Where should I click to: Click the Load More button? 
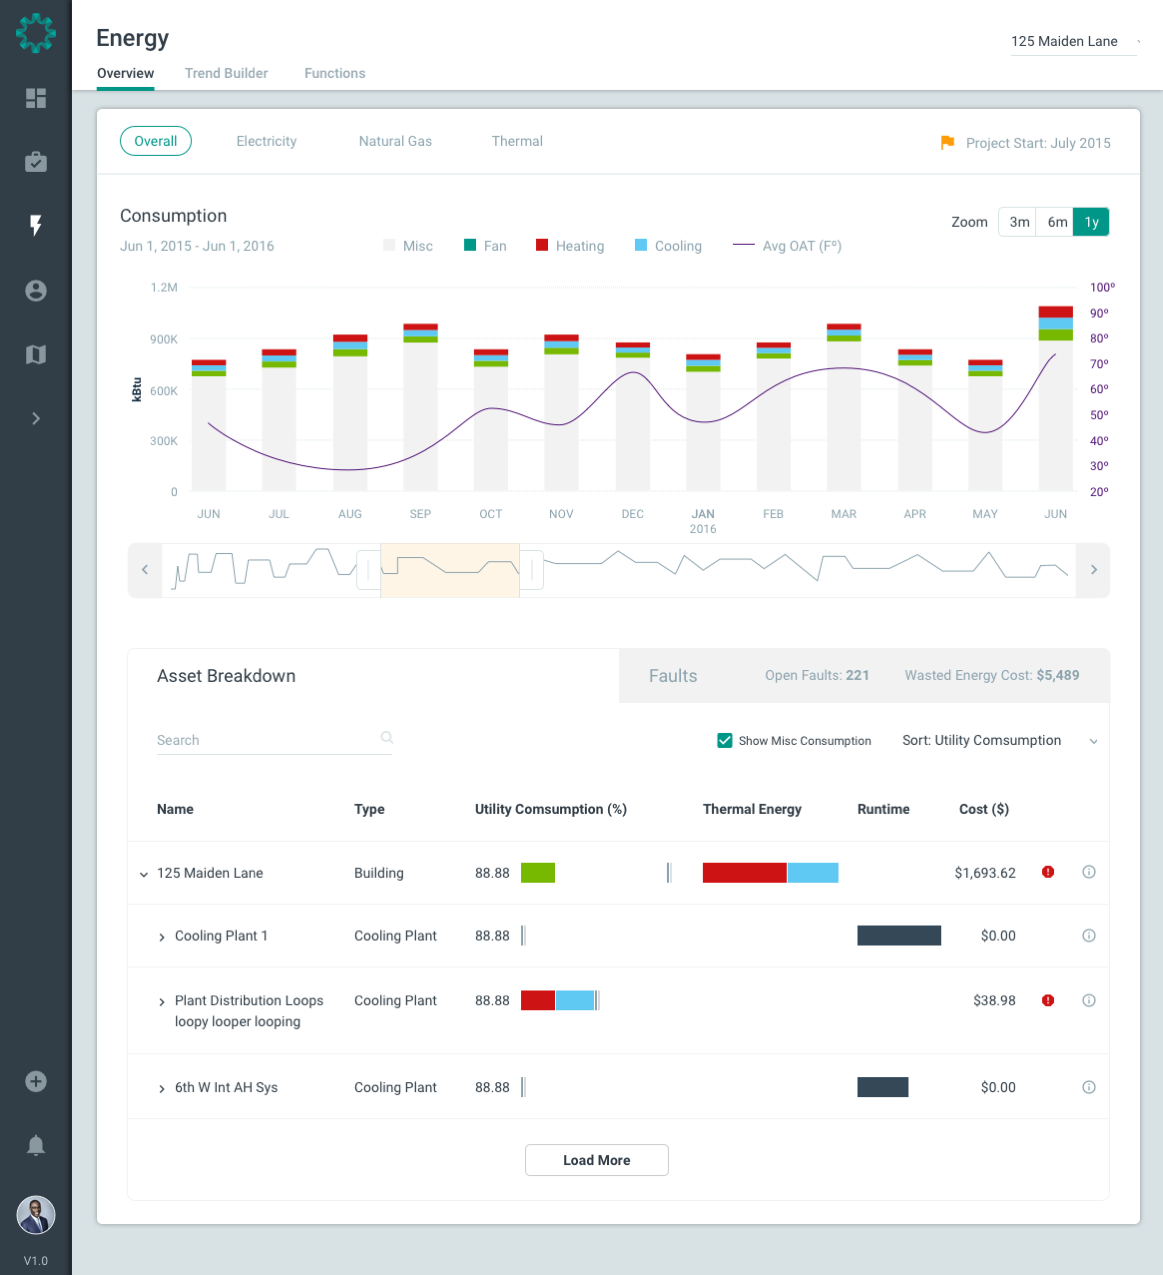(x=596, y=1159)
